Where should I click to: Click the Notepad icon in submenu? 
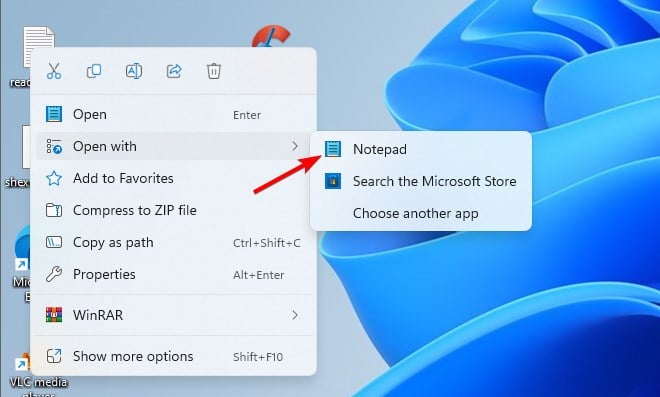click(333, 149)
